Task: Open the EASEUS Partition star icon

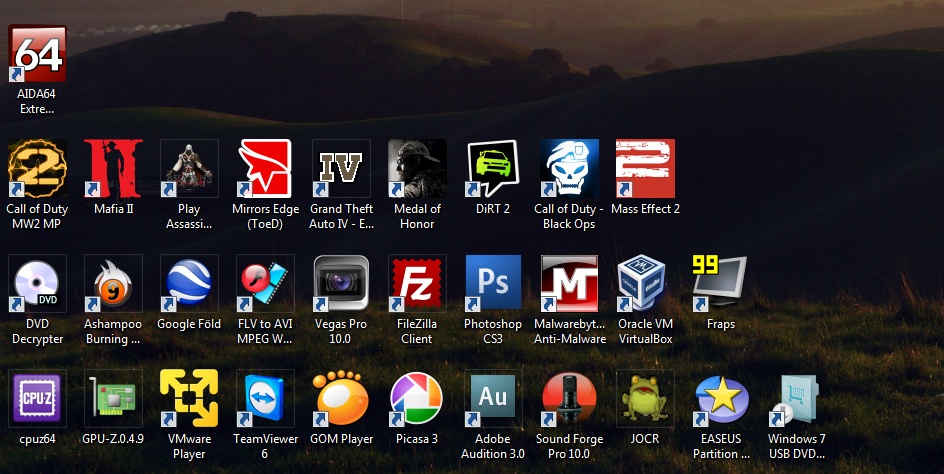Action: pos(721,398)
